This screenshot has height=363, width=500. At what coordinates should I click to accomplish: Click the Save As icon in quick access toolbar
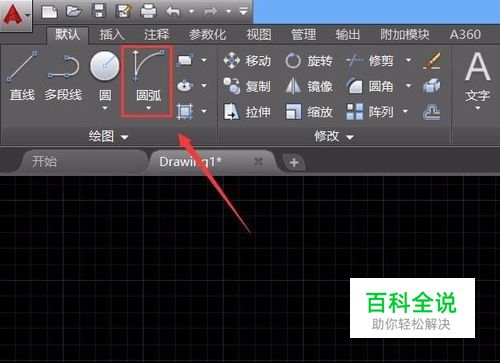pos(123,12)
